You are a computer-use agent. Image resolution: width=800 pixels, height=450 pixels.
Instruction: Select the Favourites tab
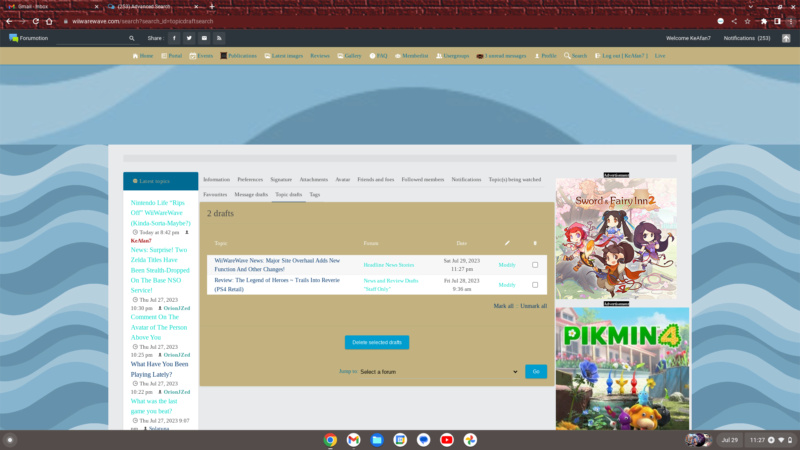215,194
